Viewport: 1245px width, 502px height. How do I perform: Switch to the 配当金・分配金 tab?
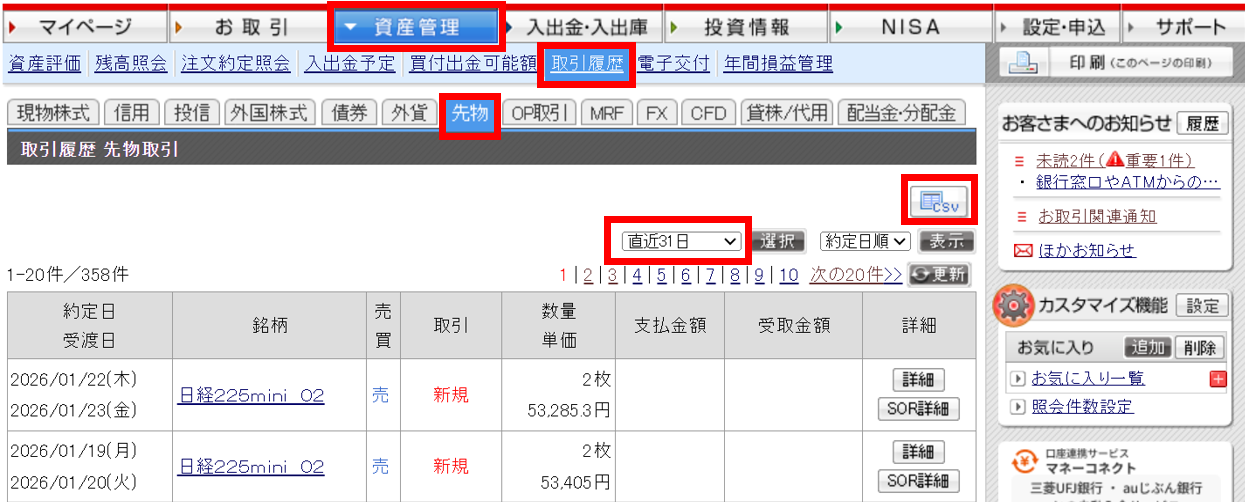[901, 112]
